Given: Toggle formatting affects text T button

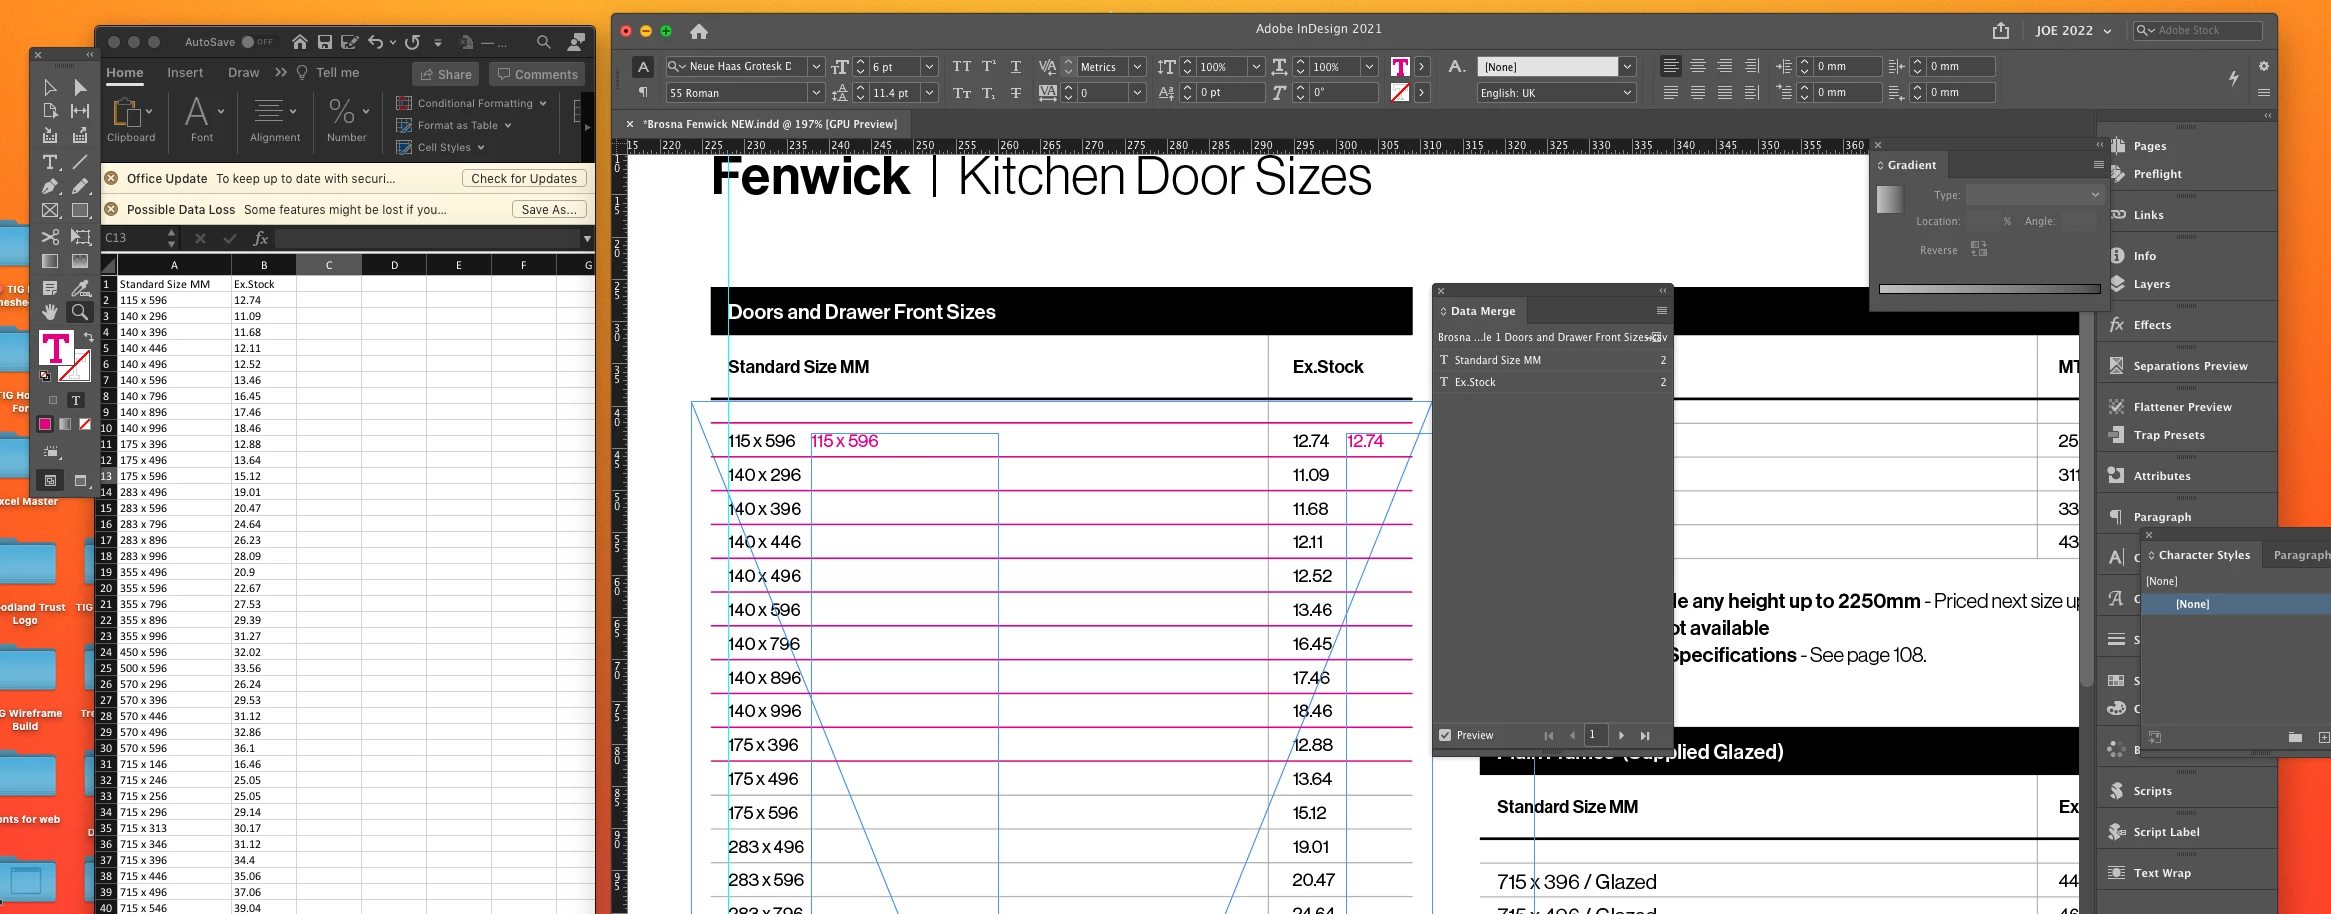Looking at the screenshot, I should [x=76, y=400].
